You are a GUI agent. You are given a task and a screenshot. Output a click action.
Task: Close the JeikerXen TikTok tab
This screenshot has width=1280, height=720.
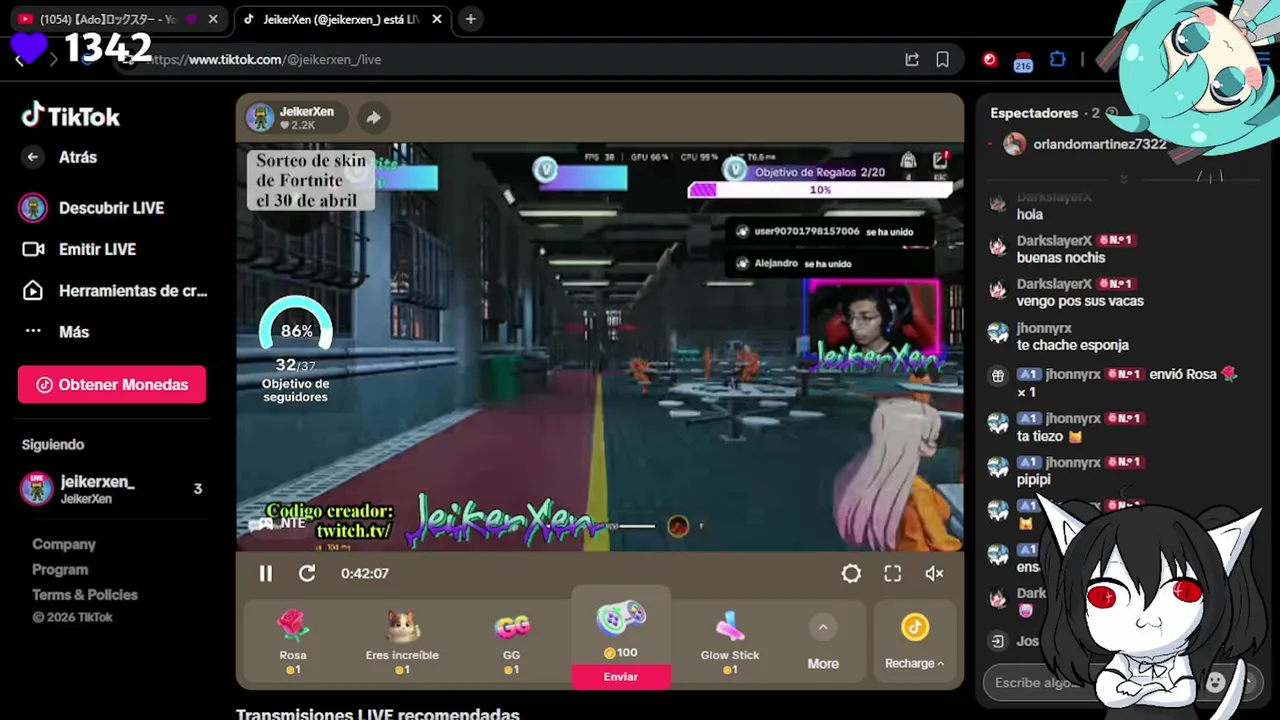437,19
